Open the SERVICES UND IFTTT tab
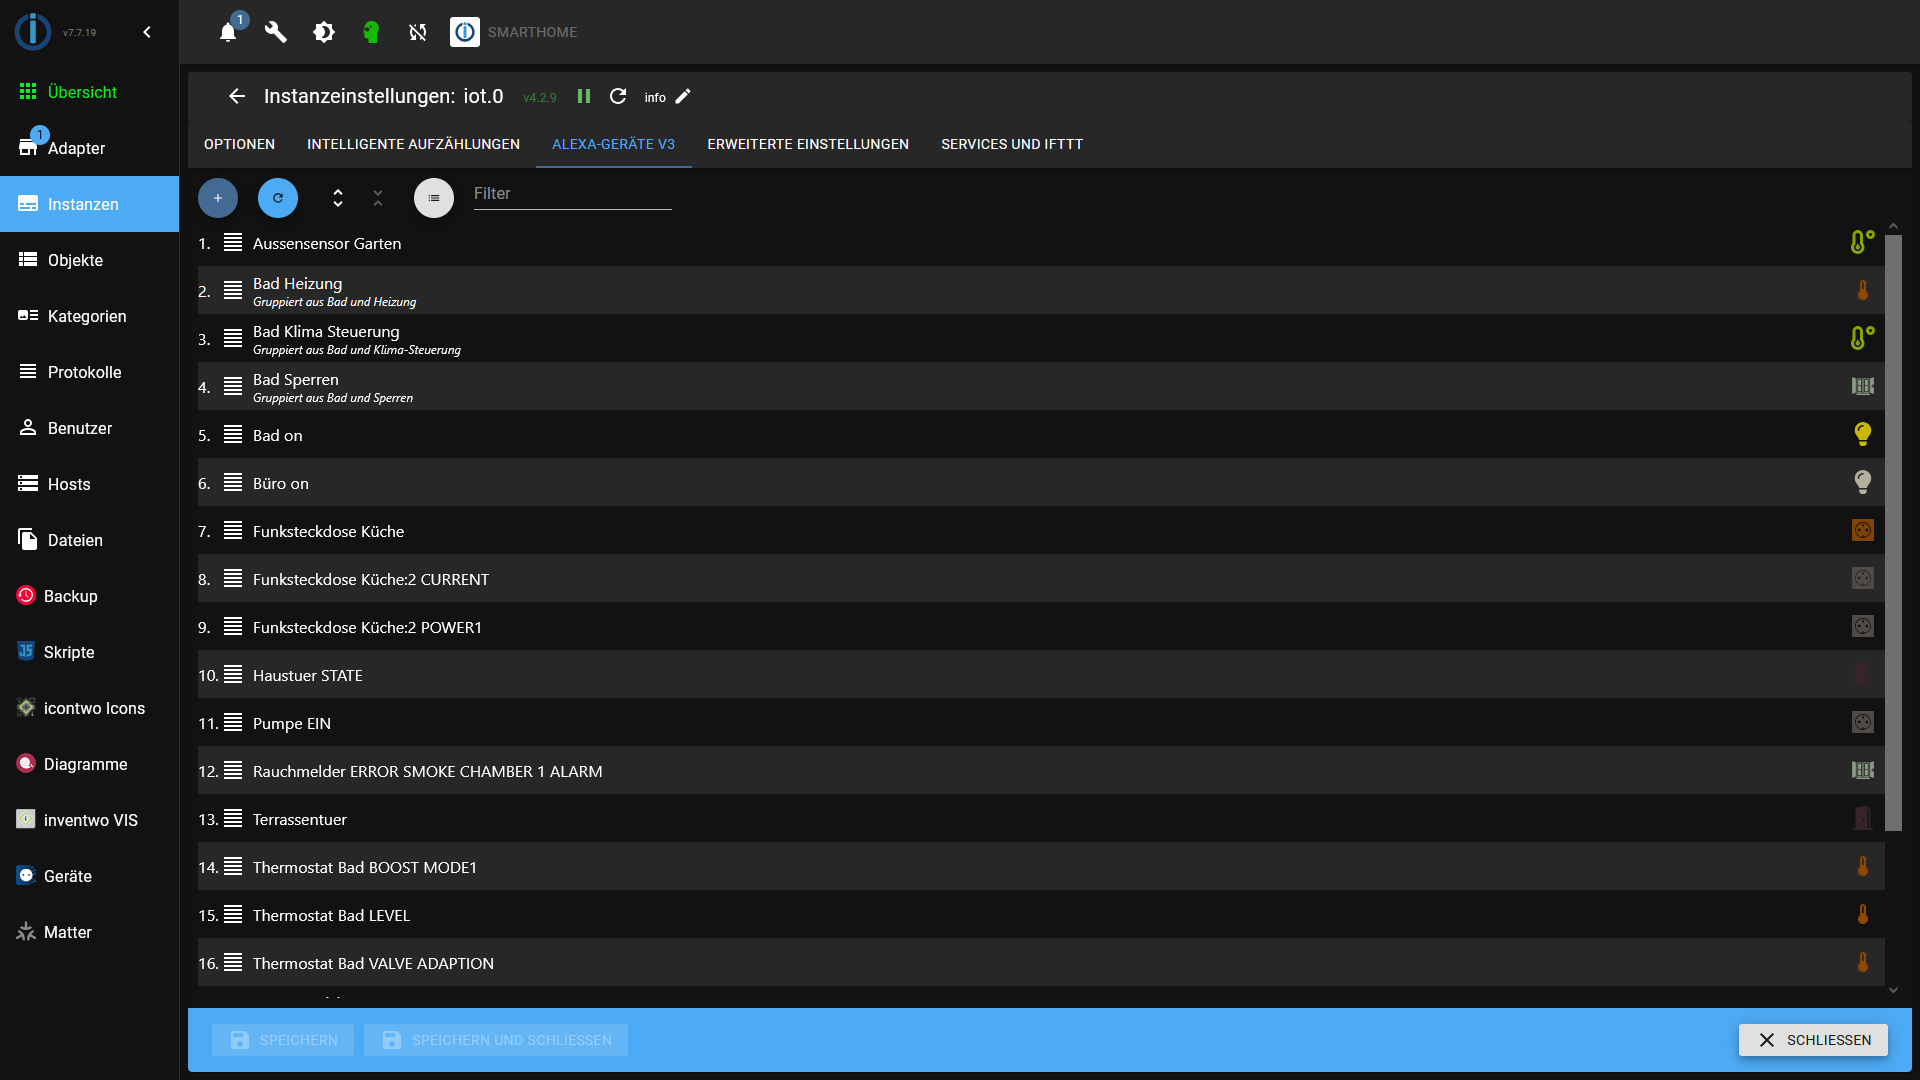This screenshot has height=1080, width=1920. (1011, 144)
